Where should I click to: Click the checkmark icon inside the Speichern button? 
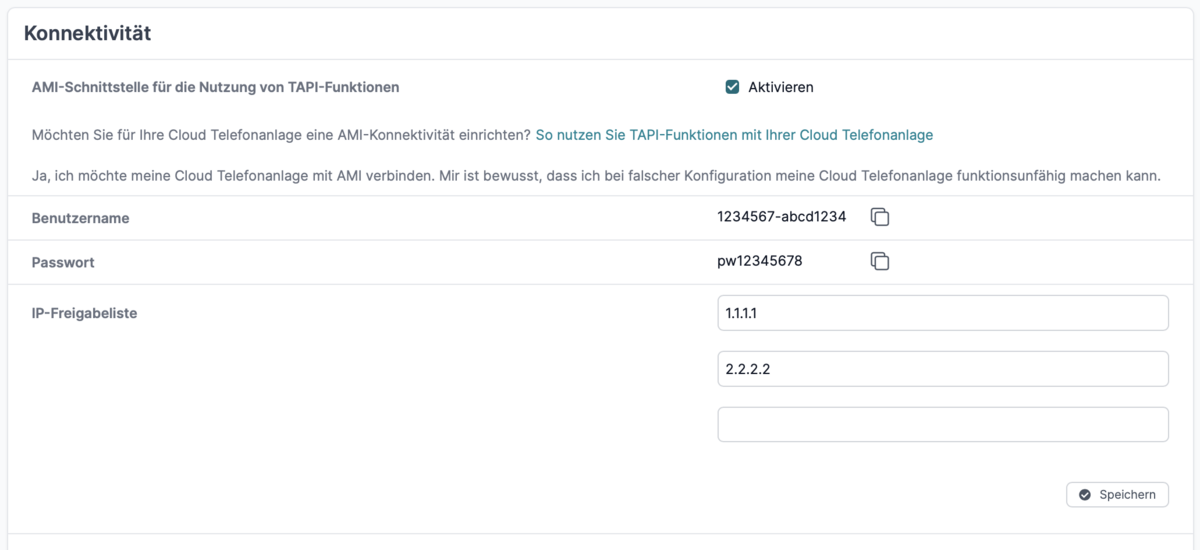(x=1085, y=495)
